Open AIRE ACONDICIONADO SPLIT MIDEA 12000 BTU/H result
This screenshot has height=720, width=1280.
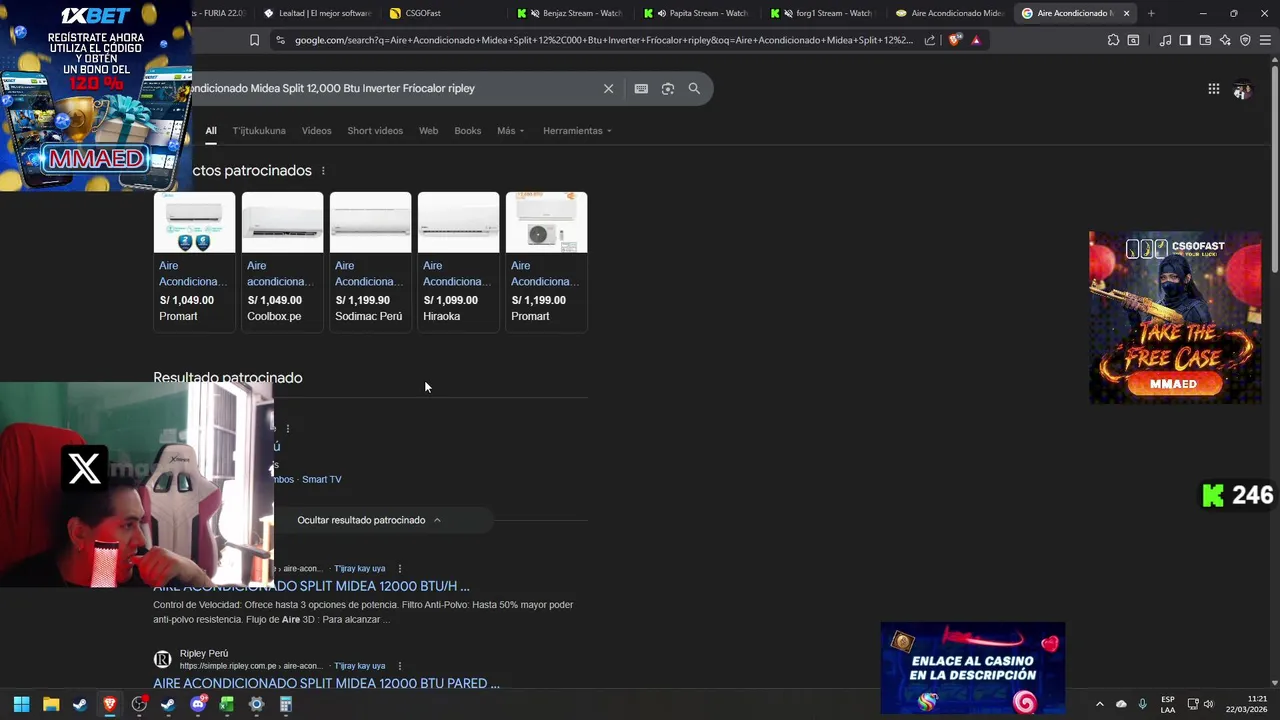[311, 586]
